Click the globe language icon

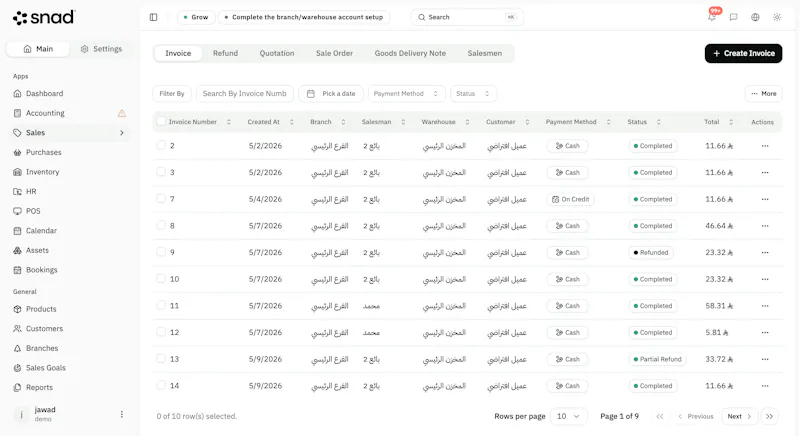[755, 17]
